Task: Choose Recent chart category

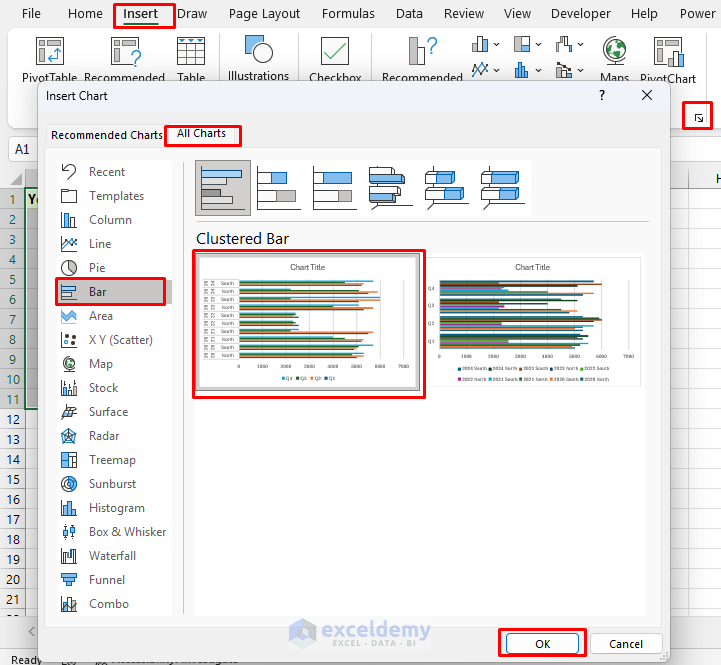Action: point(114,172)
